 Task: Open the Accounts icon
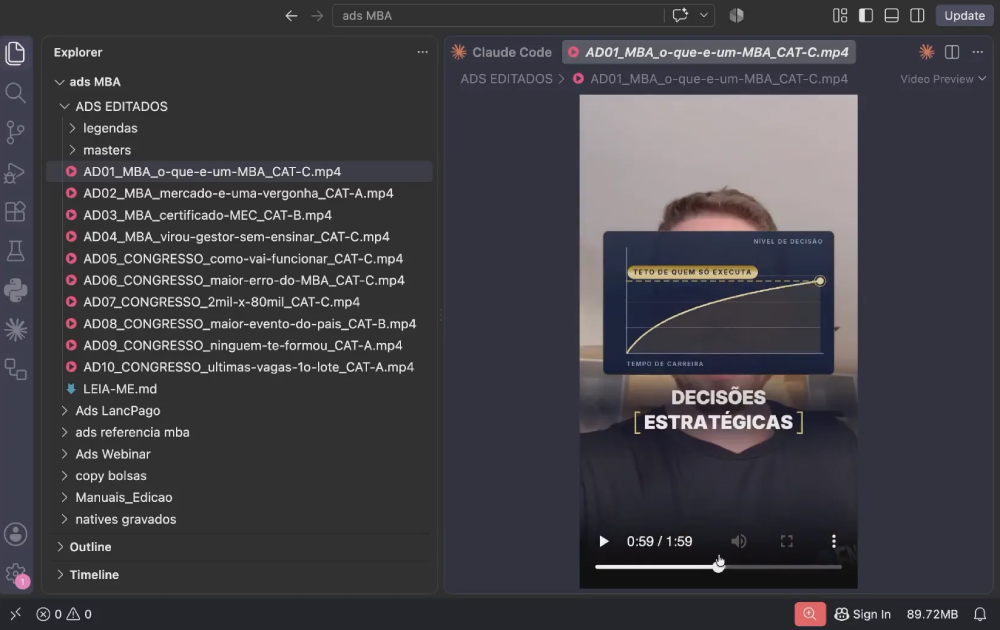coord(15,534)
